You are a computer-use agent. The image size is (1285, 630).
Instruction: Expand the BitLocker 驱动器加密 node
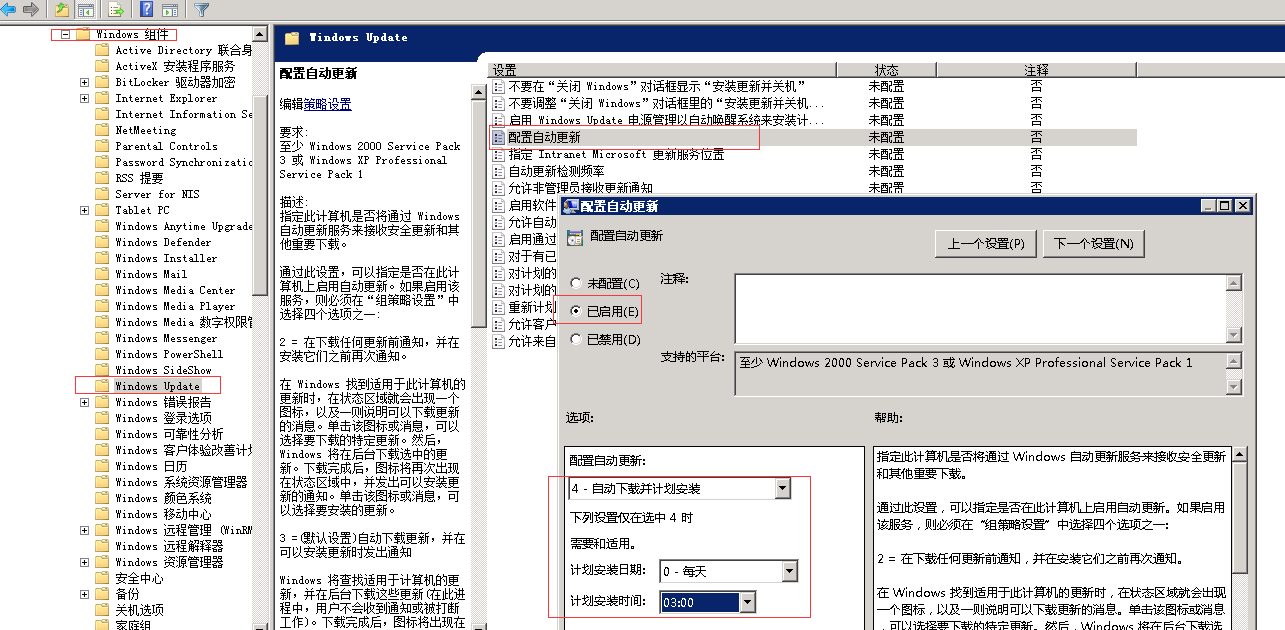coord(85,82)
